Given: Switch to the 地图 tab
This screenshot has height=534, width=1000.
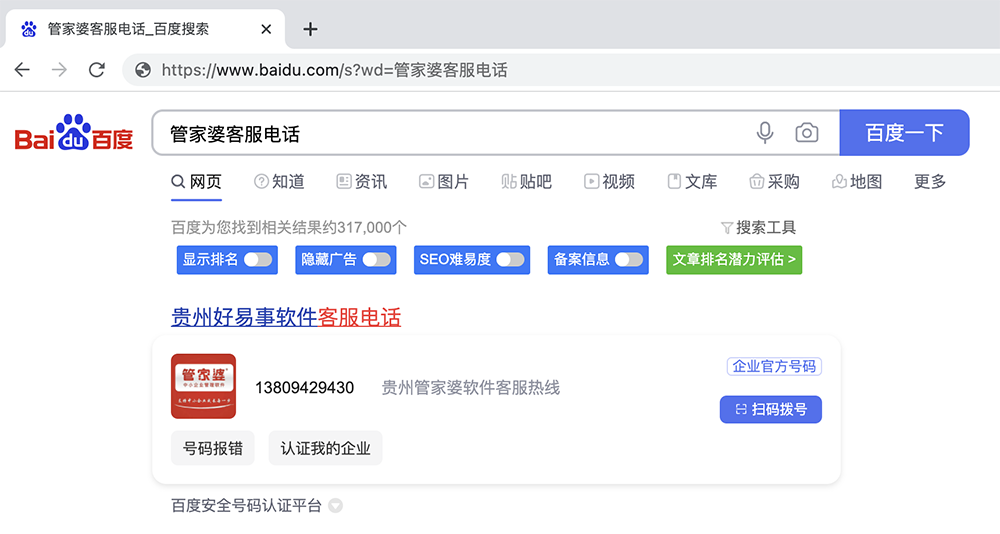Looking at the screenshot, I should (x=857, y=182).
